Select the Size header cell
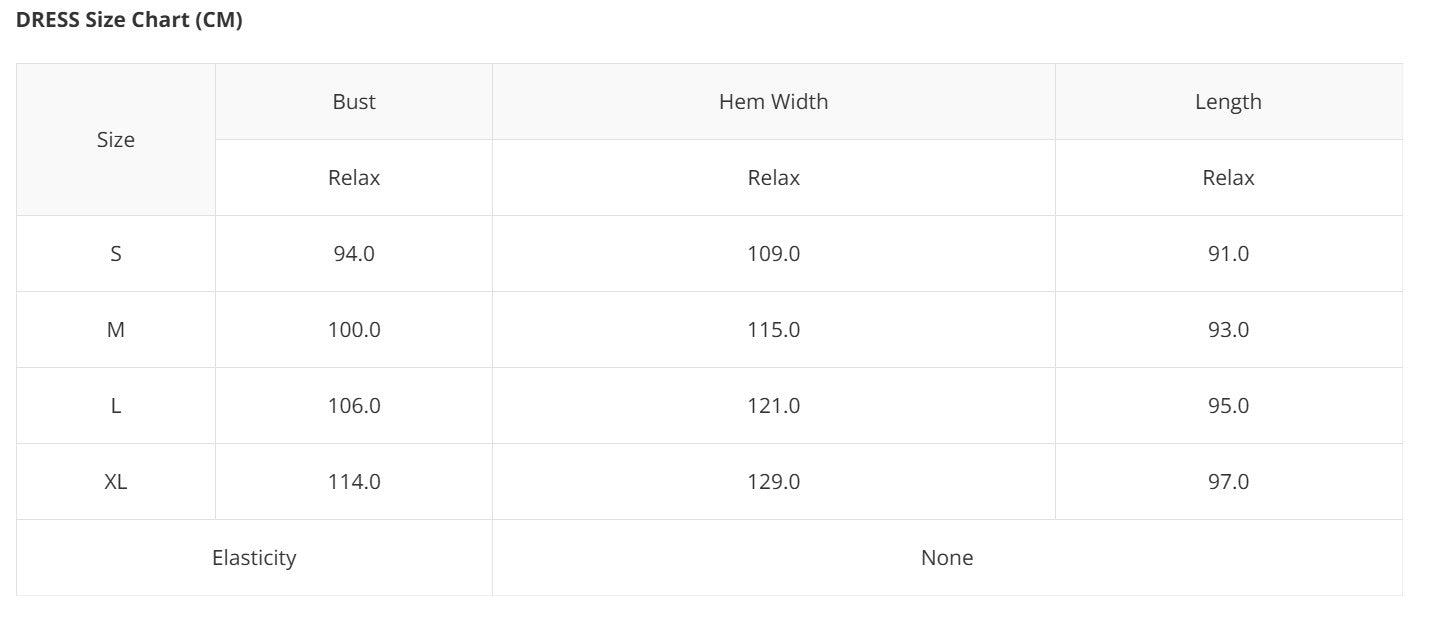This screenshot has width=1432, height=622. point(115,140)
